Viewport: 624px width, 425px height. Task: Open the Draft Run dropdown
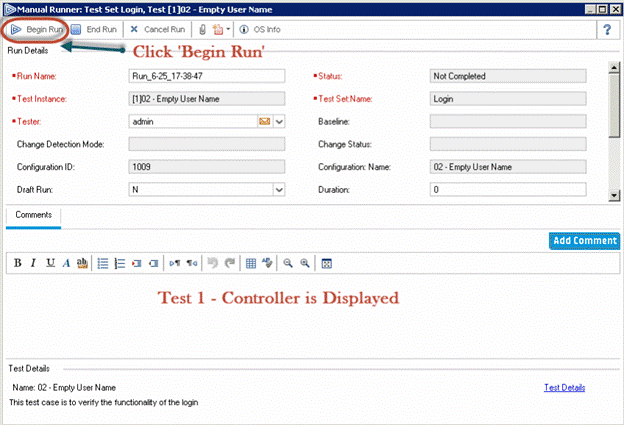point(279,189)
